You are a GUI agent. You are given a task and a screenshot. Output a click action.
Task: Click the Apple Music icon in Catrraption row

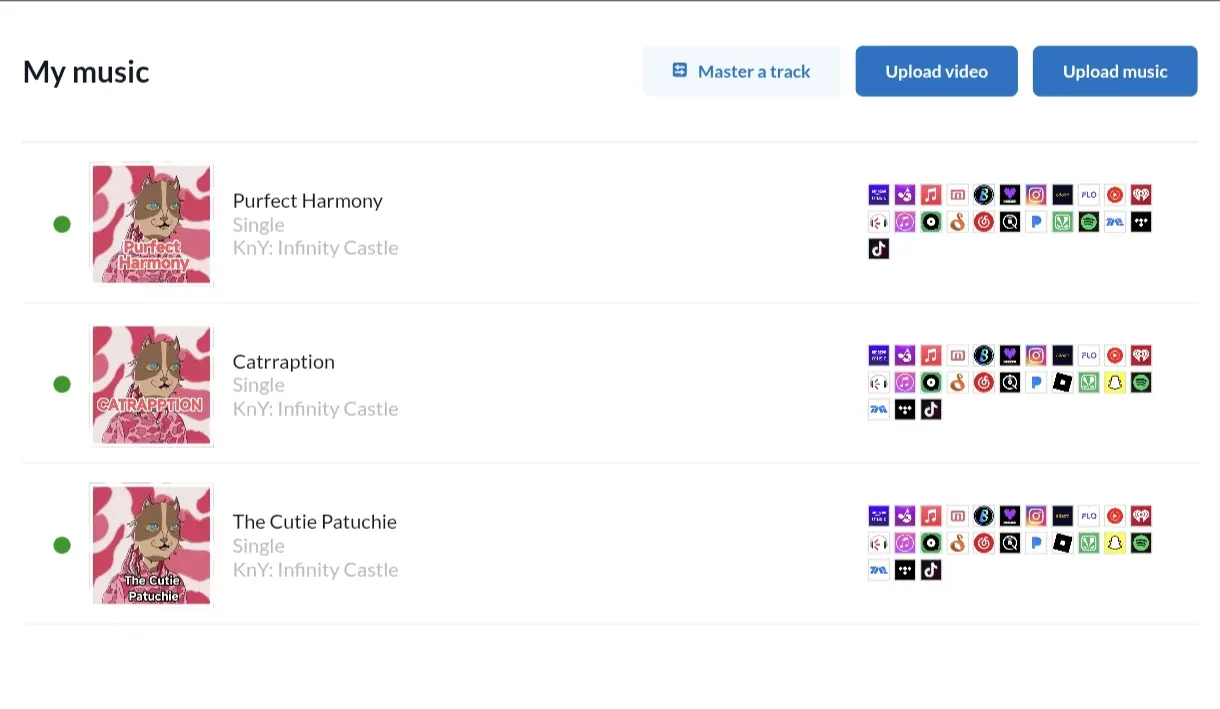coord(931,355)
